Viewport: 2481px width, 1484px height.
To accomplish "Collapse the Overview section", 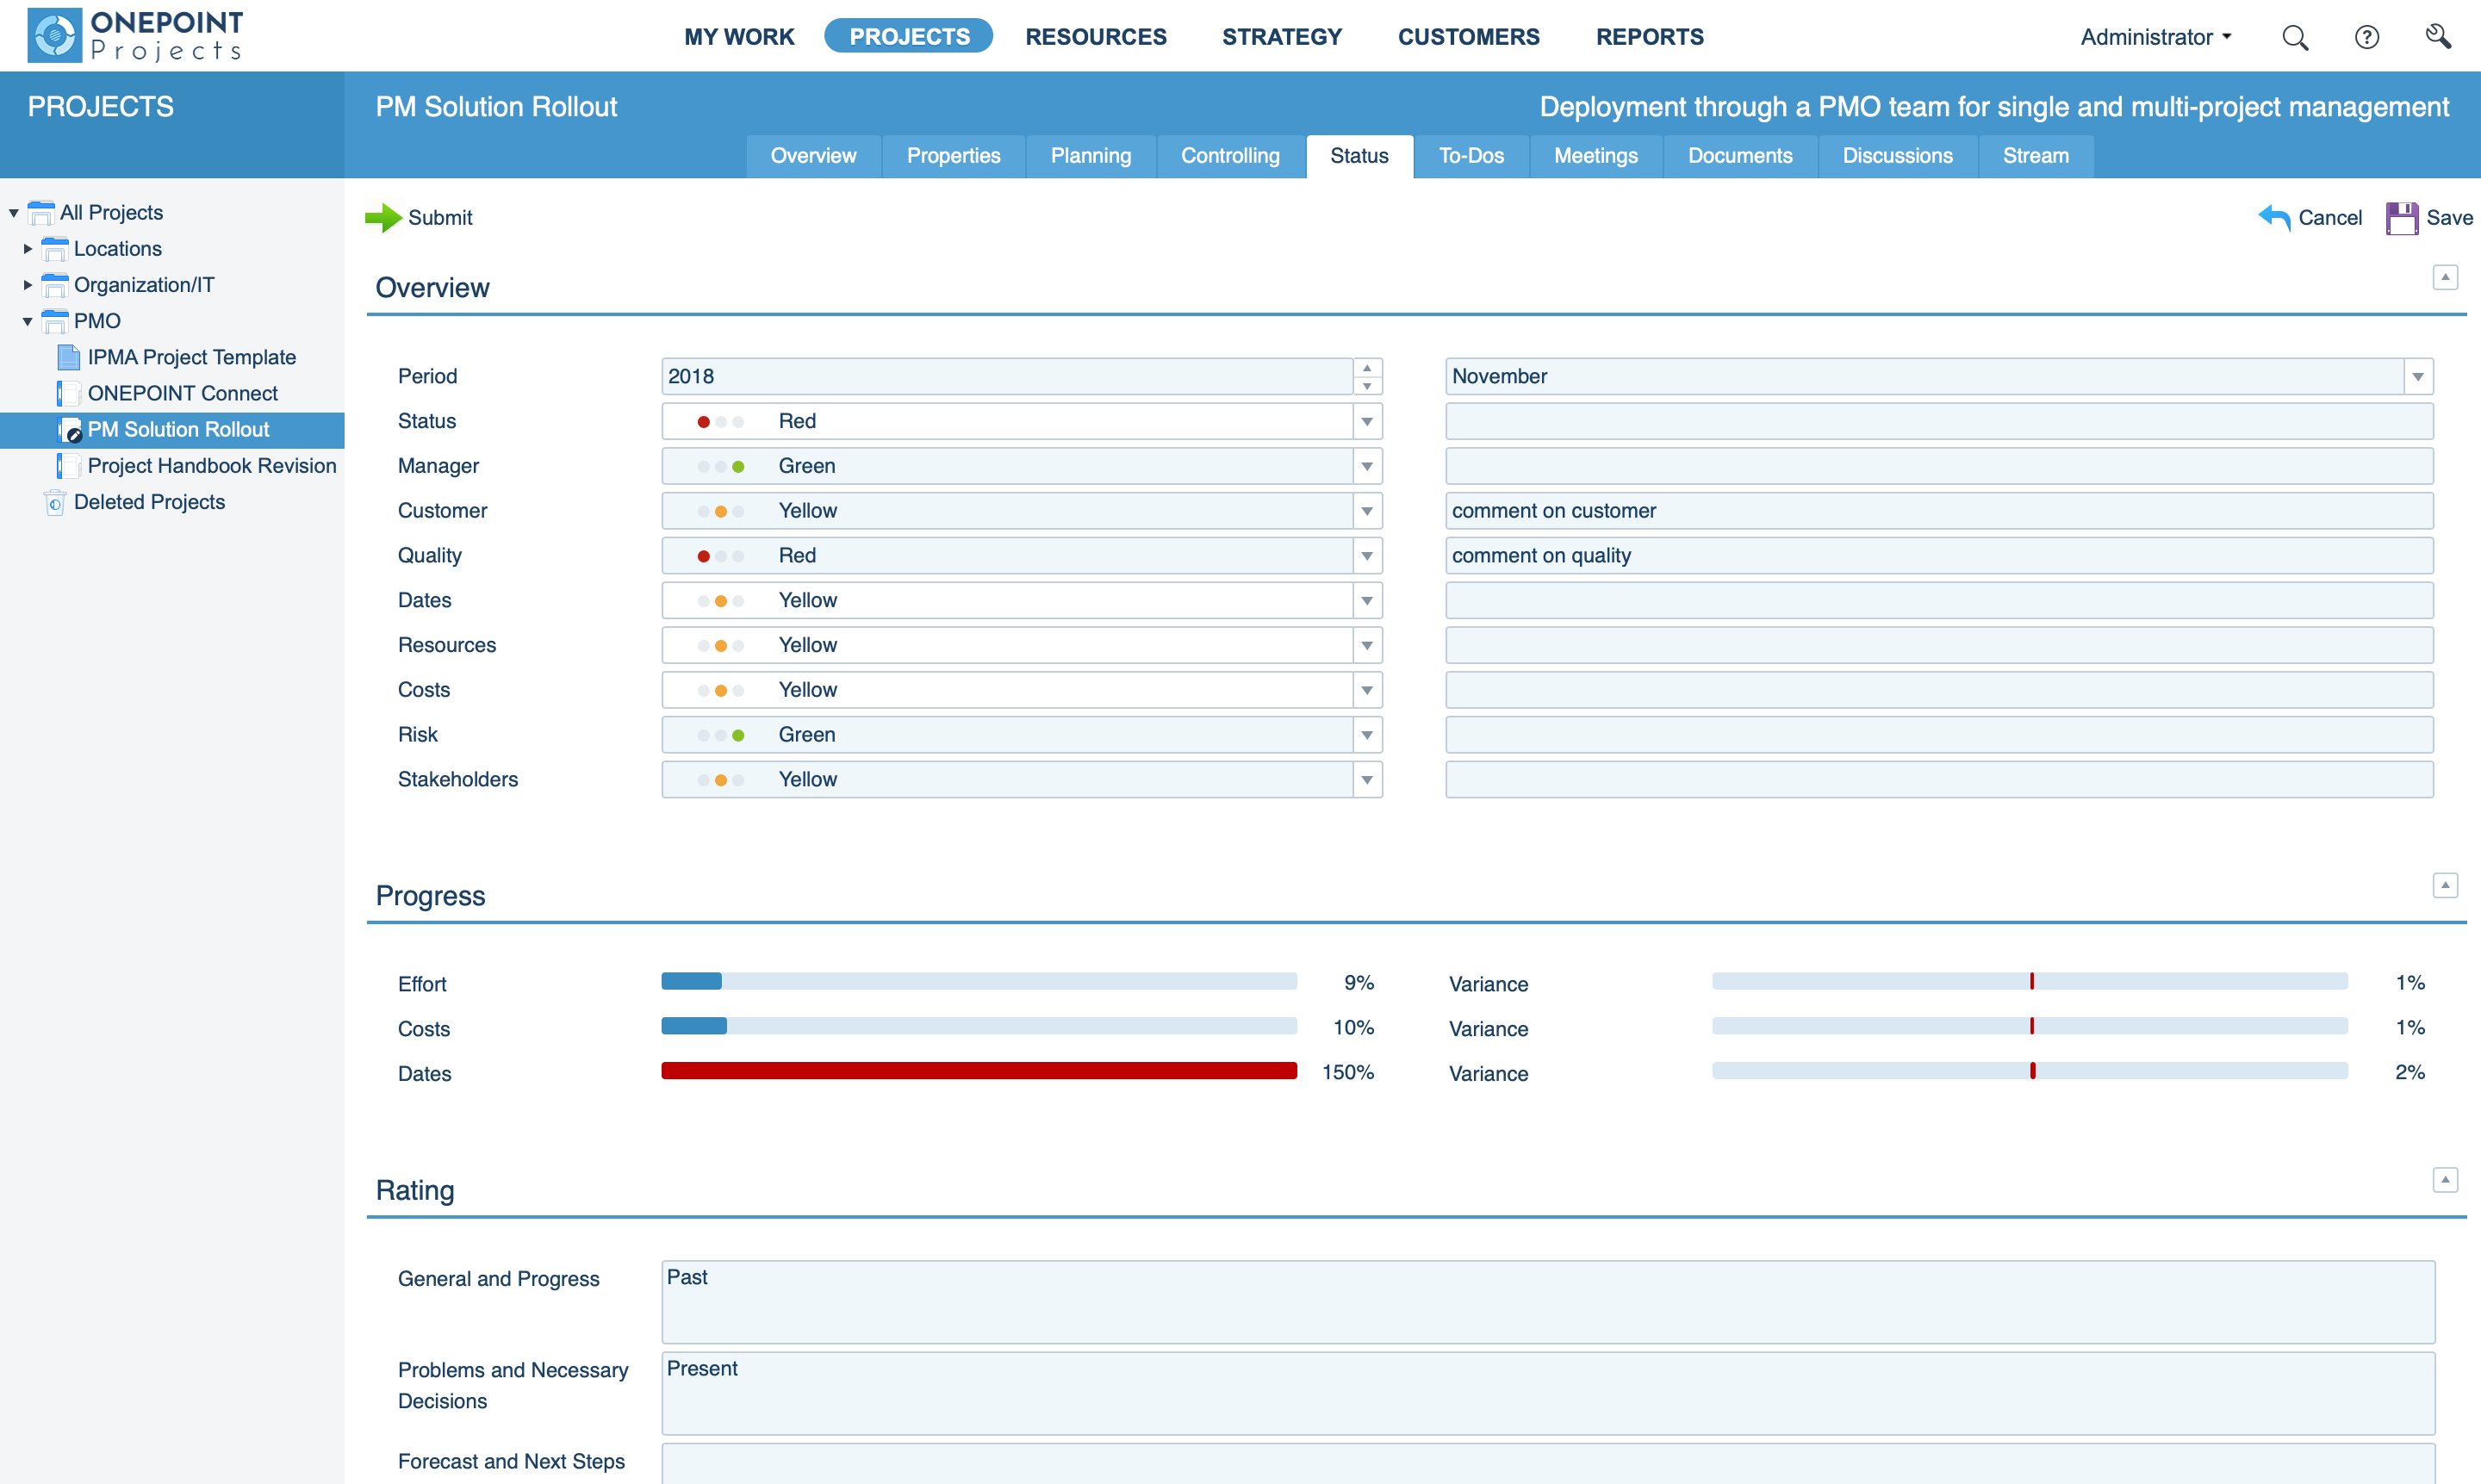I will [2445, 277].
